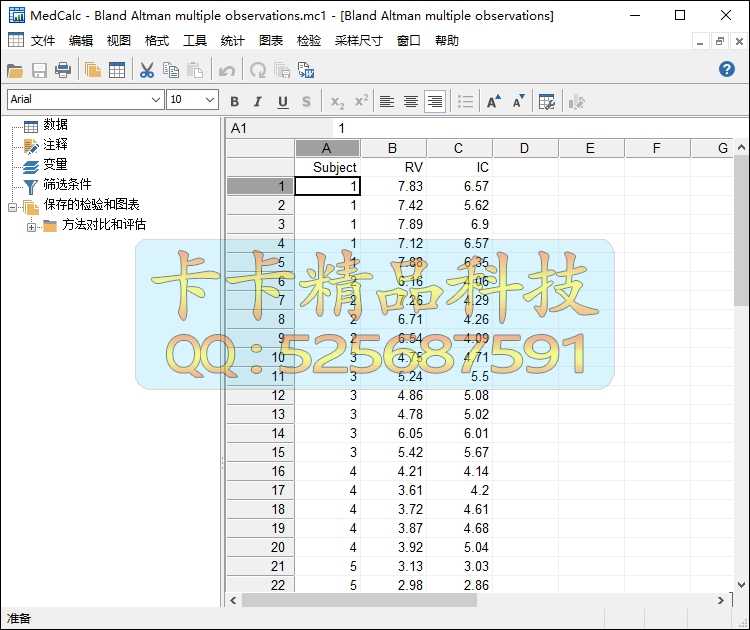Open the 检验 menu

coord(309,41)
